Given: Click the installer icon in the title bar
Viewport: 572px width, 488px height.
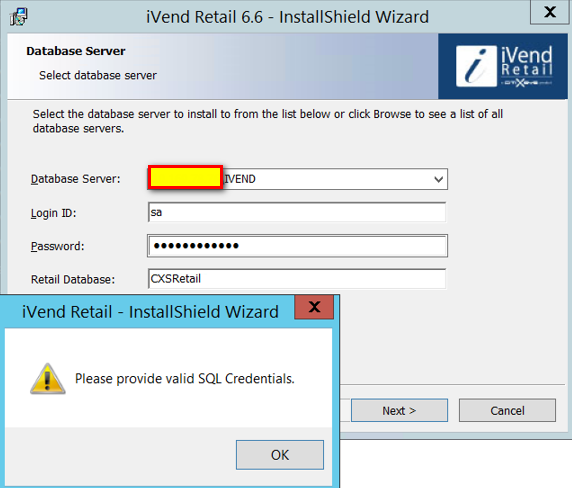Looking at the screenshot, I should (x=19, y=17).
